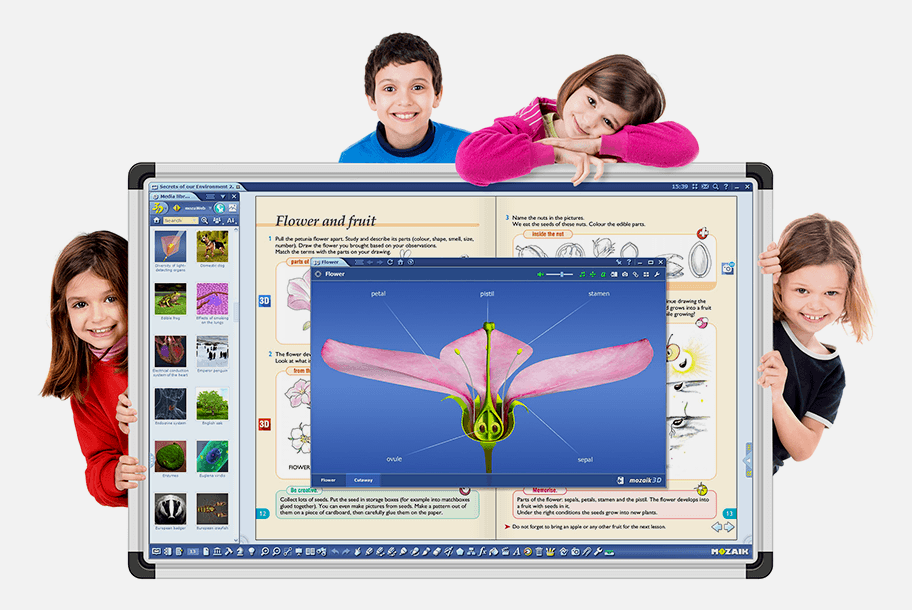Screen dimensions: 912x610
Task: Click the grid view icon in the Flower viewer
Action: click(x=646, y=274)
